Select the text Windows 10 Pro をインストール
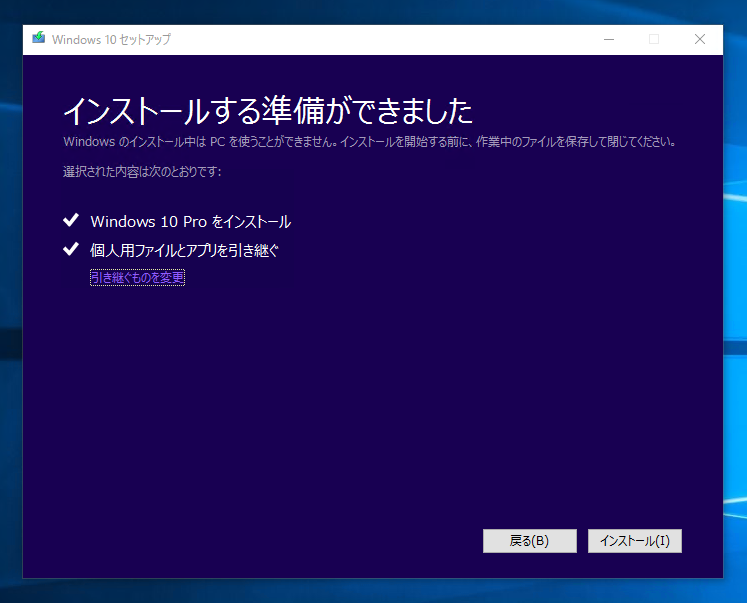The width and height of the screenshot is (747, 603). pyautogui.click(x=191, y=221)
